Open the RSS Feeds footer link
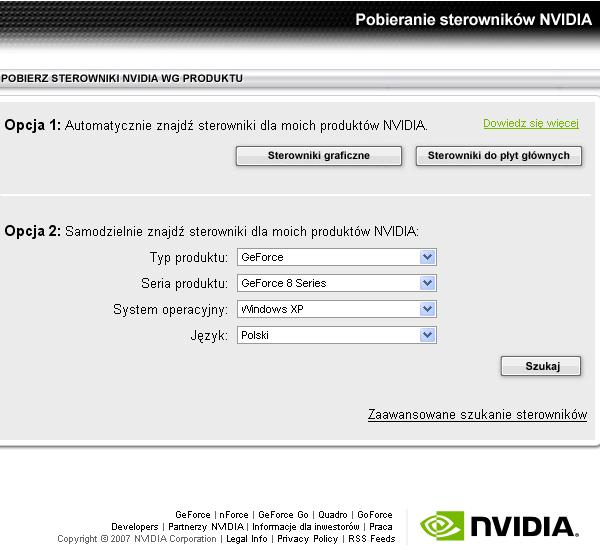600x550 pixels. click(x=372, y=539)
